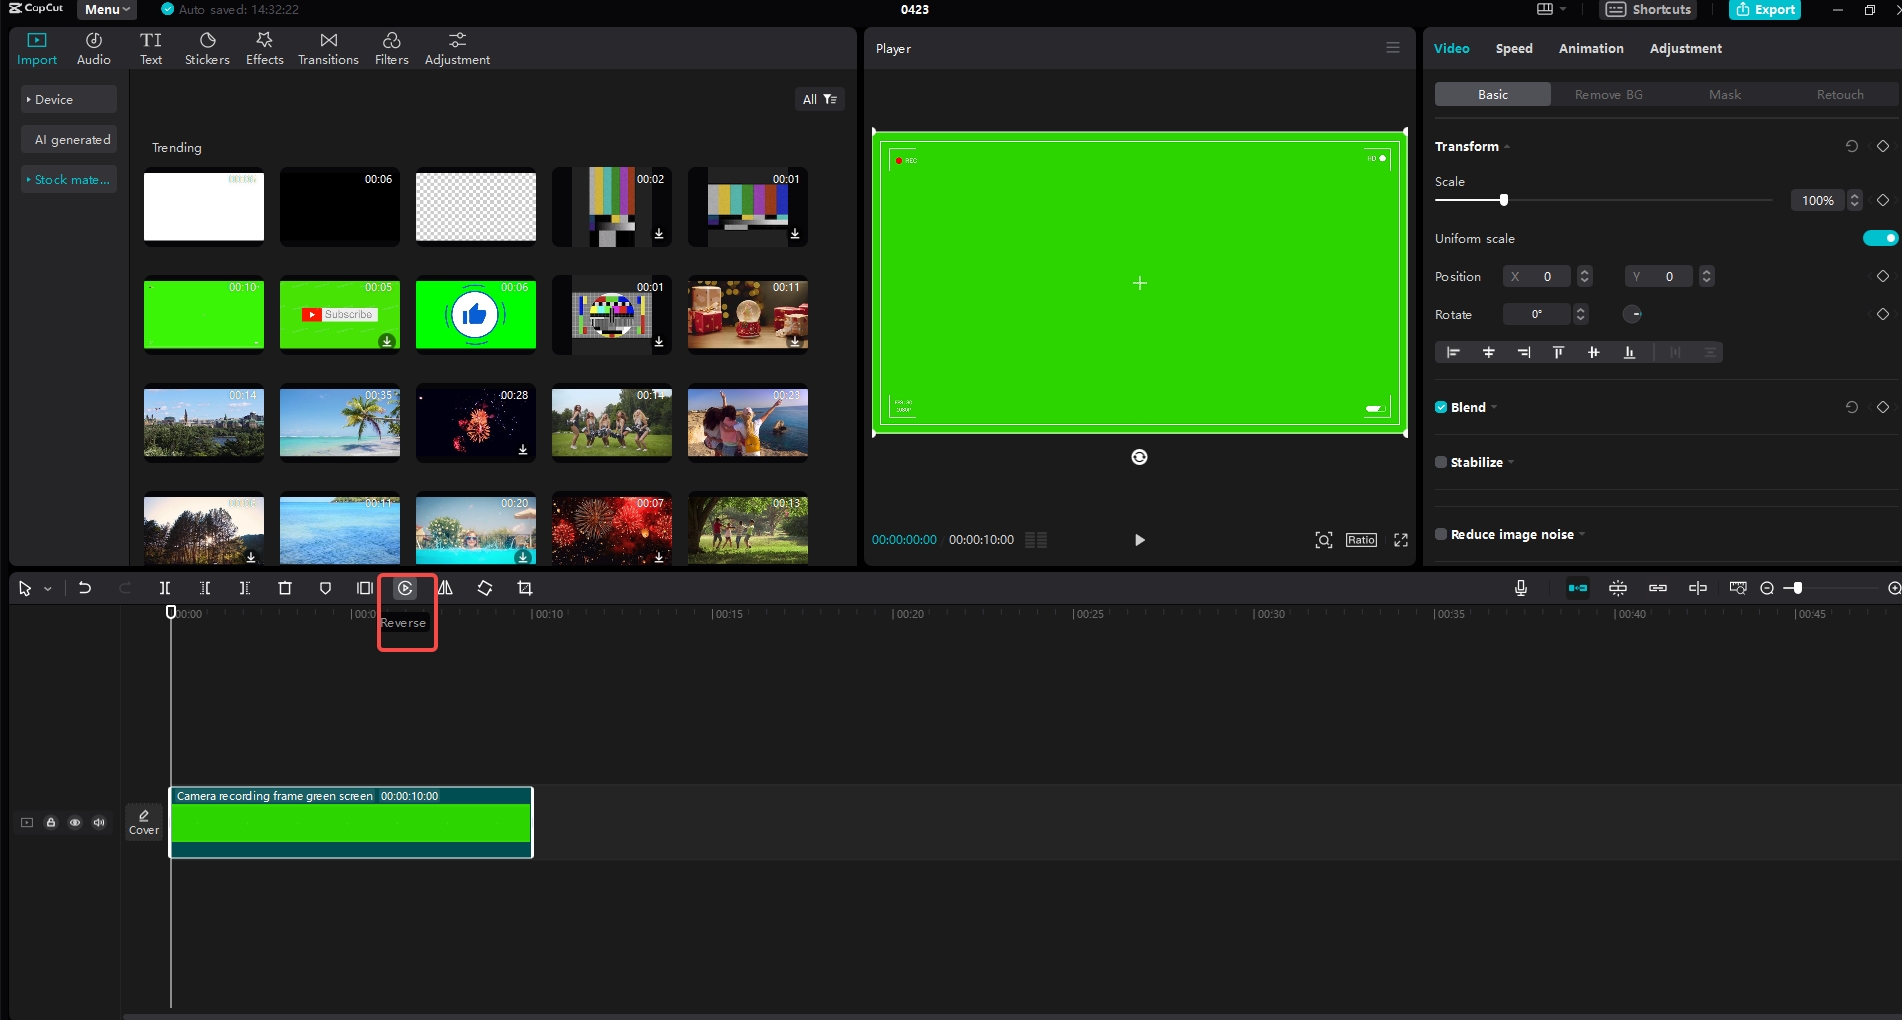Viewport: 1902px width, 1020px height.
Task: Click the Undo icon
Action: [x=85, y=588]
